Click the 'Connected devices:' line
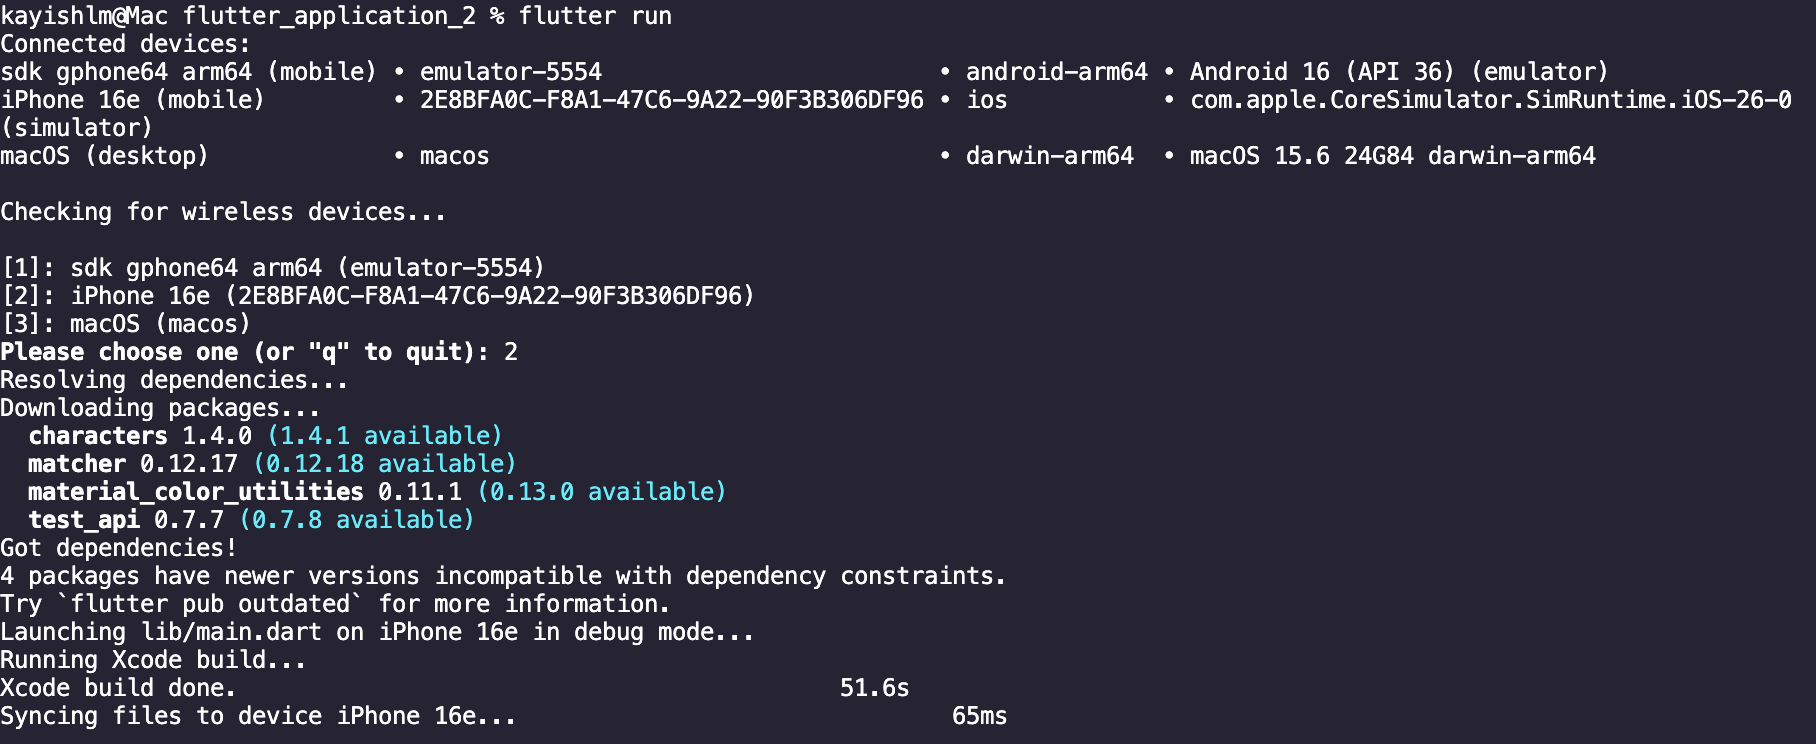The height and width of the screenshot is (744, 1816). click(x=125, y=44)
